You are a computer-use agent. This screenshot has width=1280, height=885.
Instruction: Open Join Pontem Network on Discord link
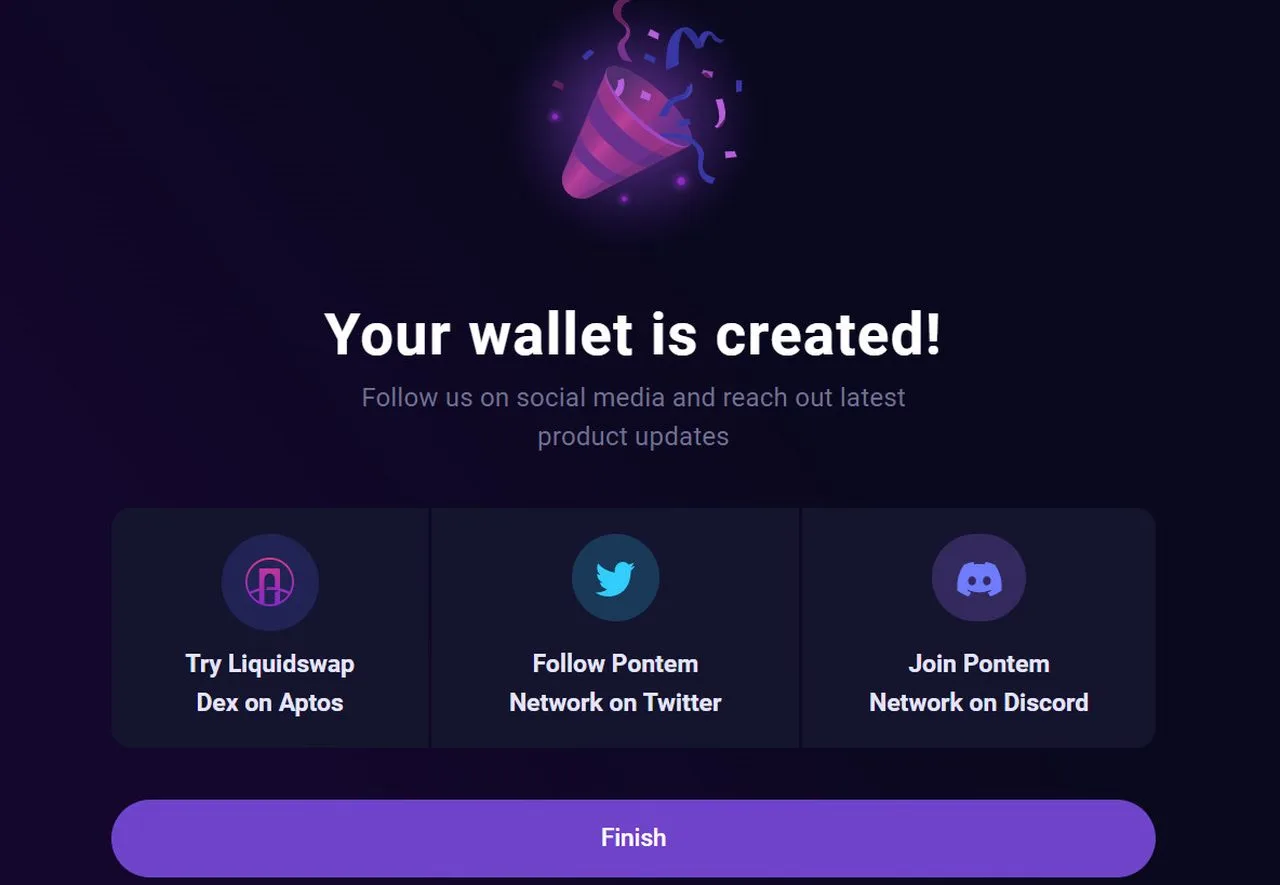(979, 627)
